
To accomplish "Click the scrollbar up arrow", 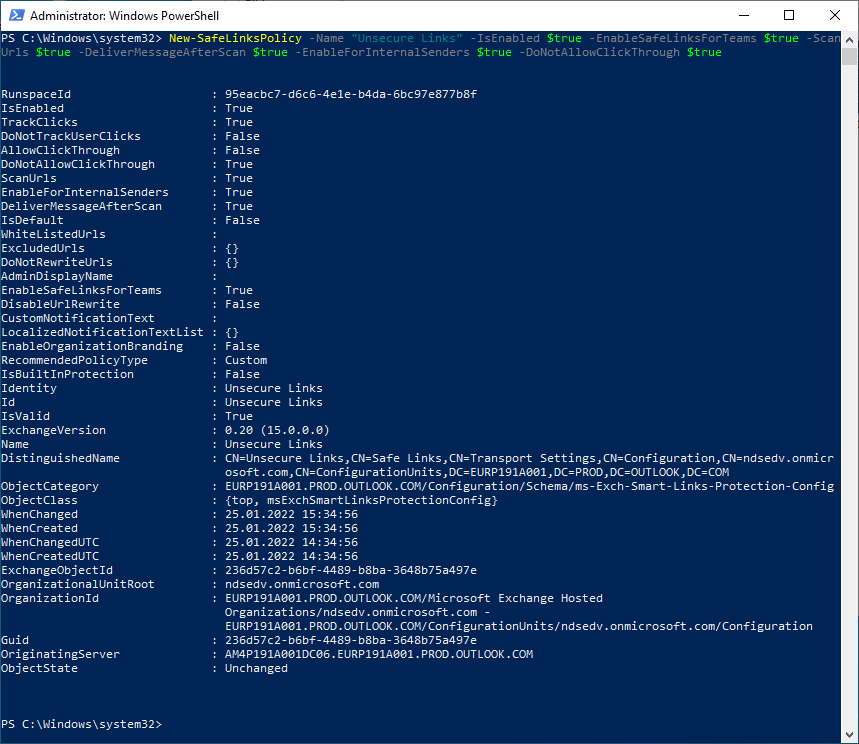I will 849,39.
